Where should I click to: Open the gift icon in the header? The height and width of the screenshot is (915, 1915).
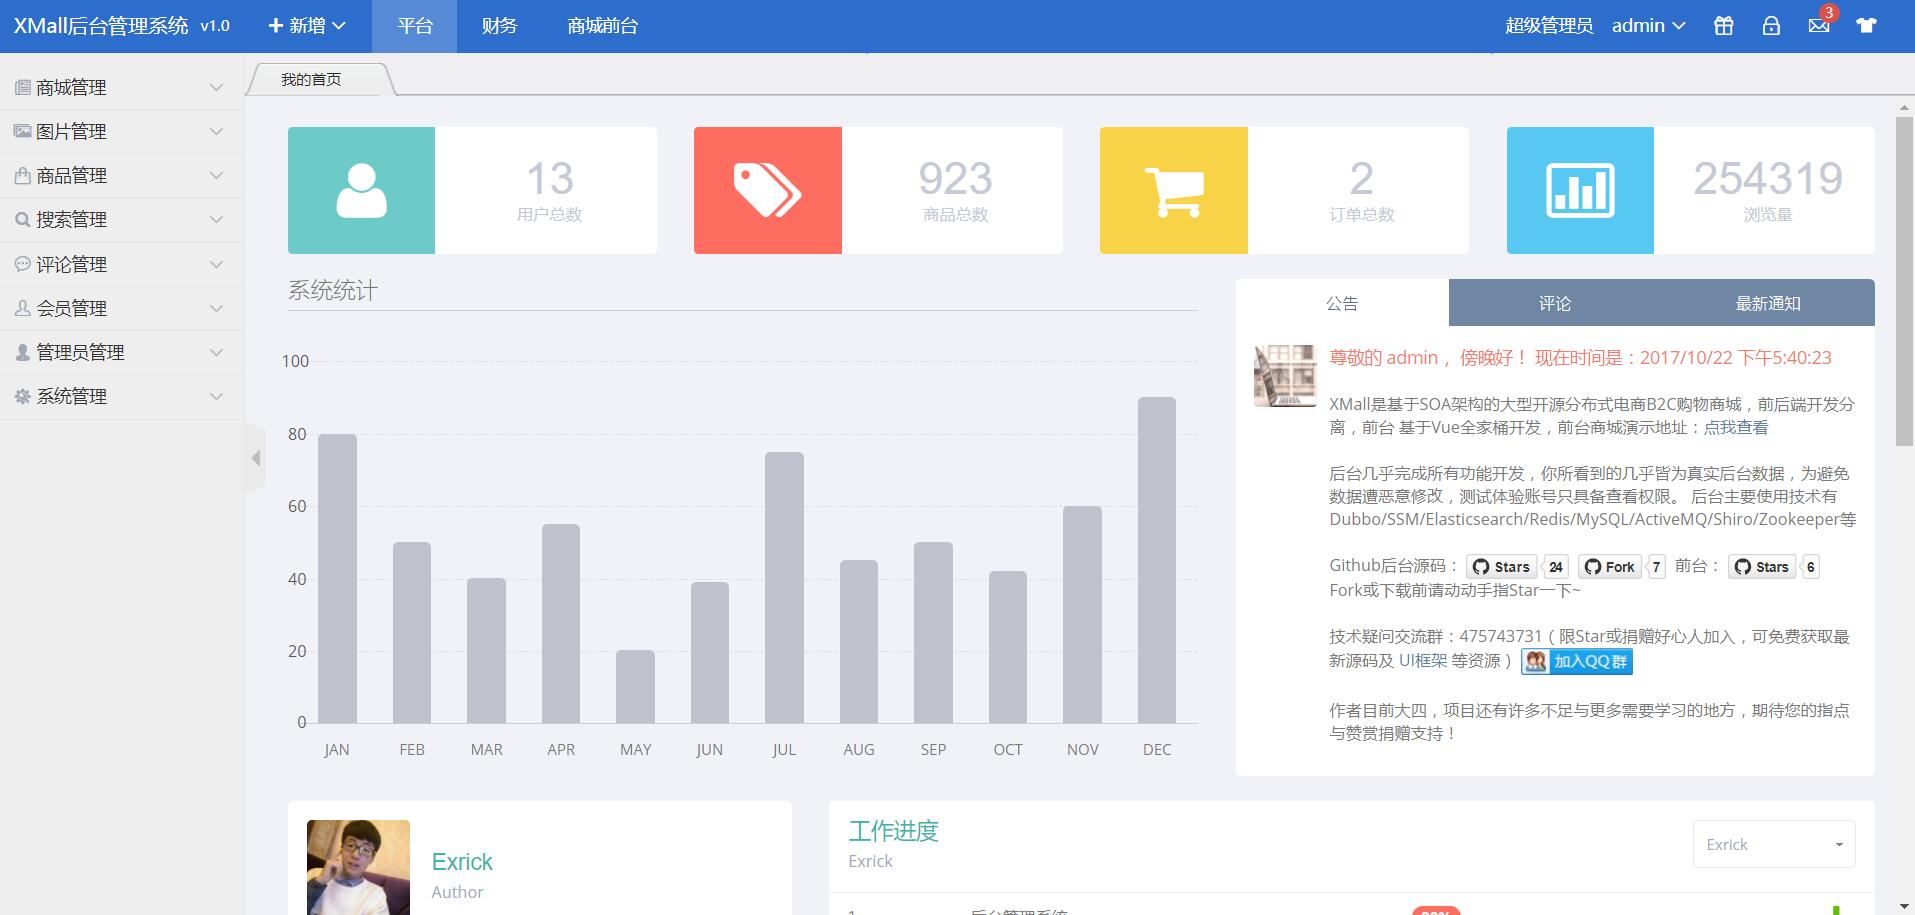[x=1723, y=26]
